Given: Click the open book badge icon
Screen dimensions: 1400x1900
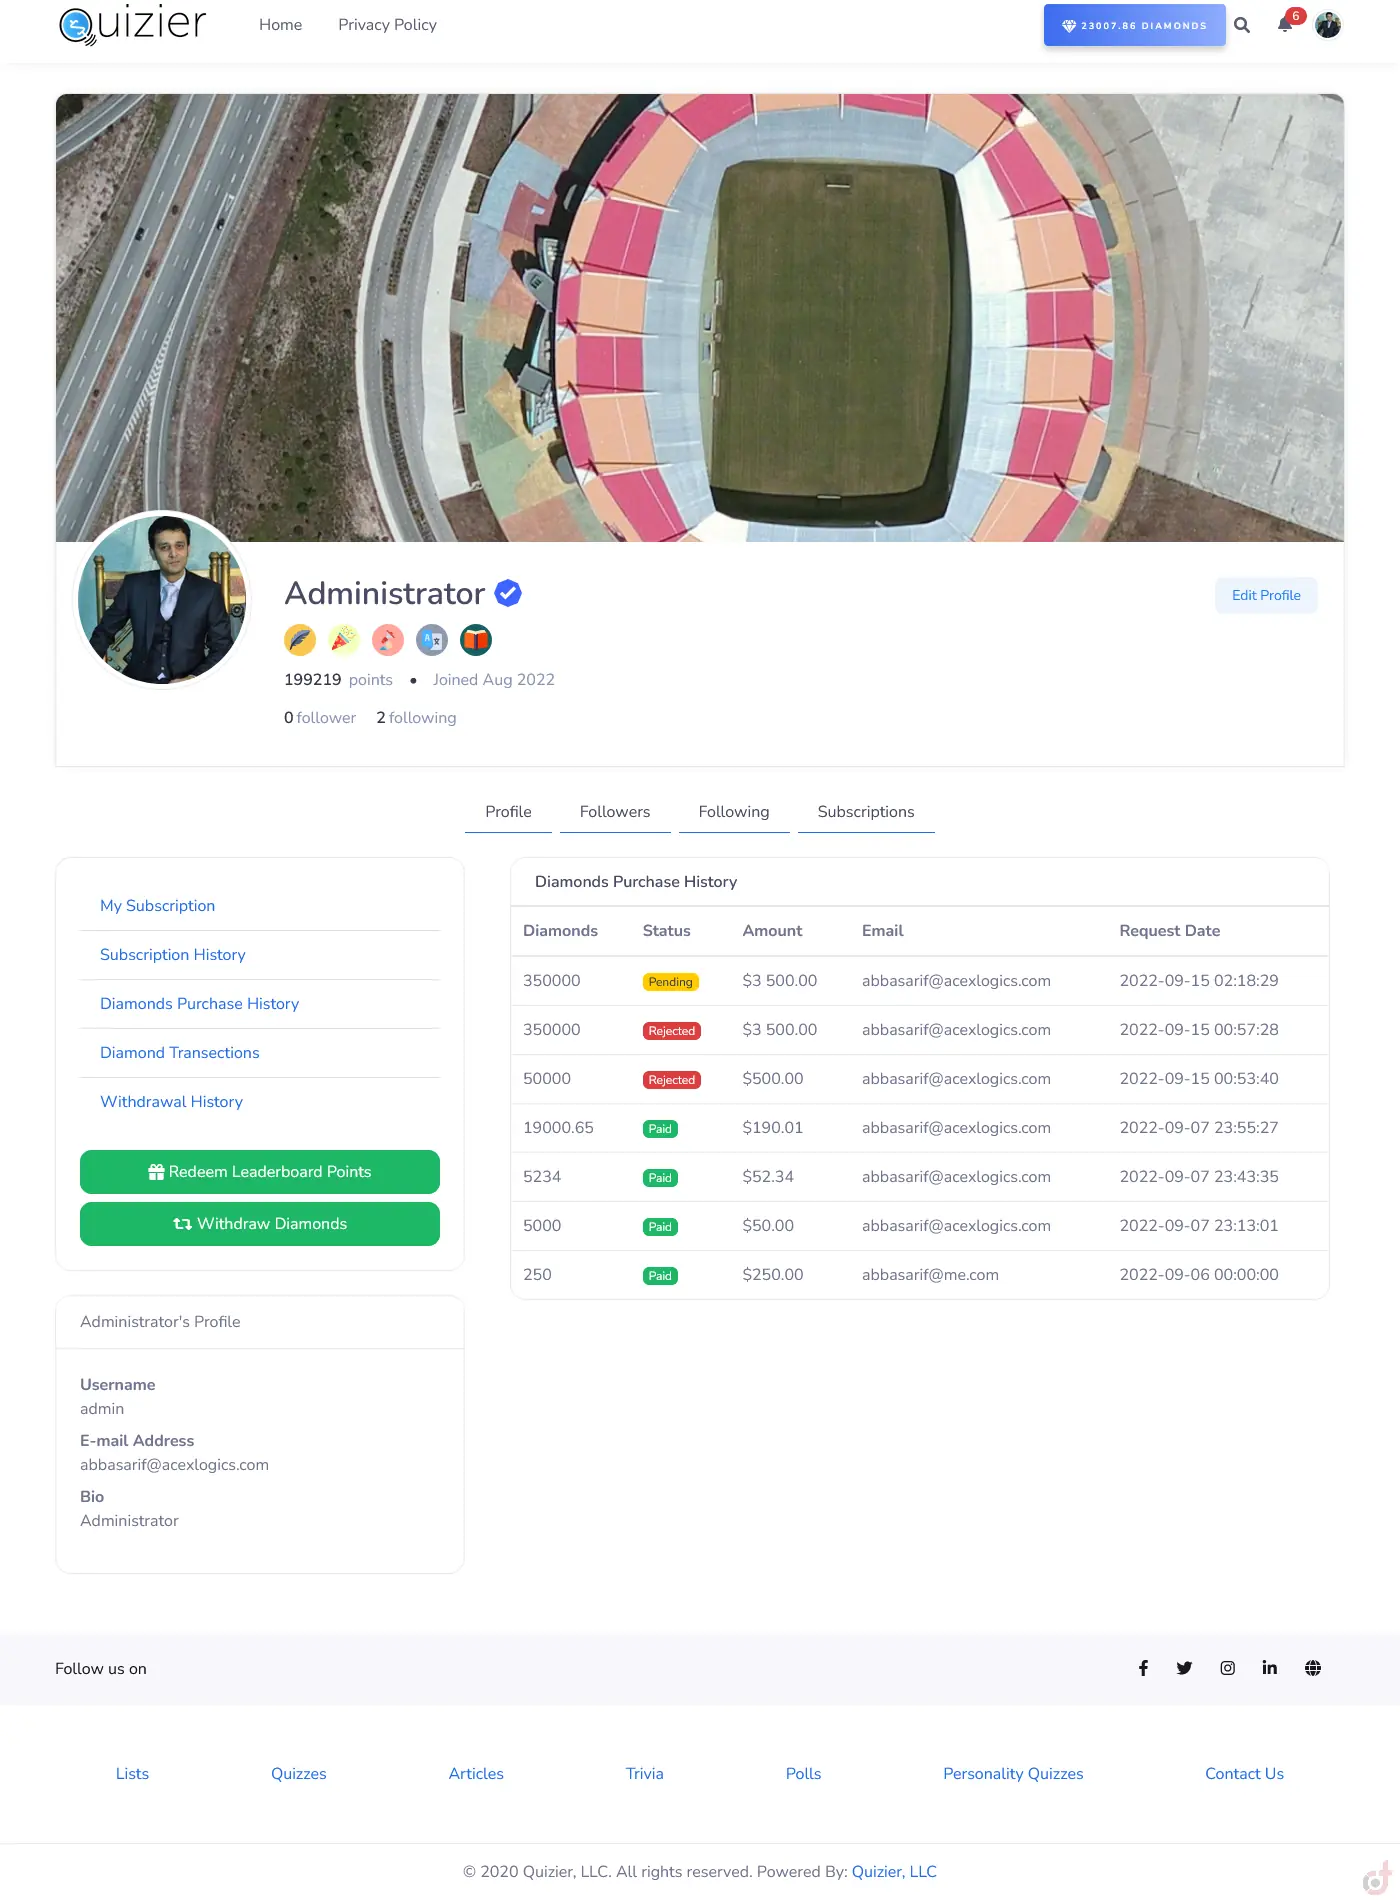Looking at the screenshot, I should click(476, 640).
